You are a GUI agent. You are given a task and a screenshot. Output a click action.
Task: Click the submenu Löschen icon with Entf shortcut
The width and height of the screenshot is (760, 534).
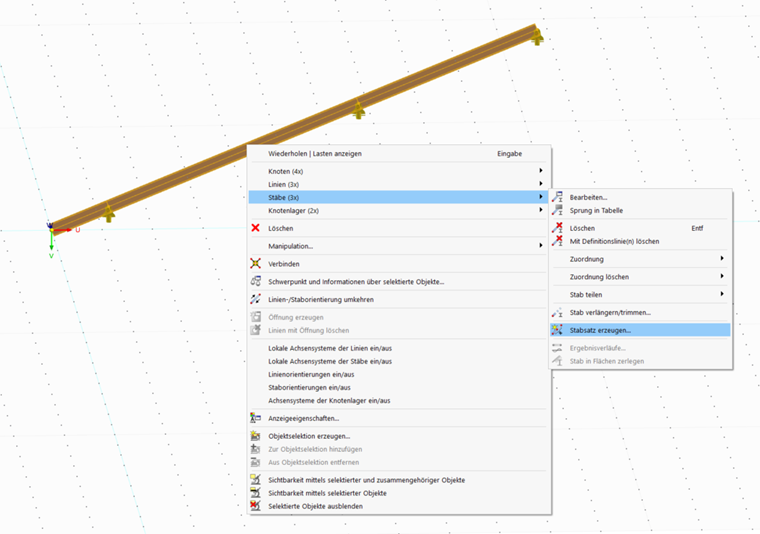[557, 228]
